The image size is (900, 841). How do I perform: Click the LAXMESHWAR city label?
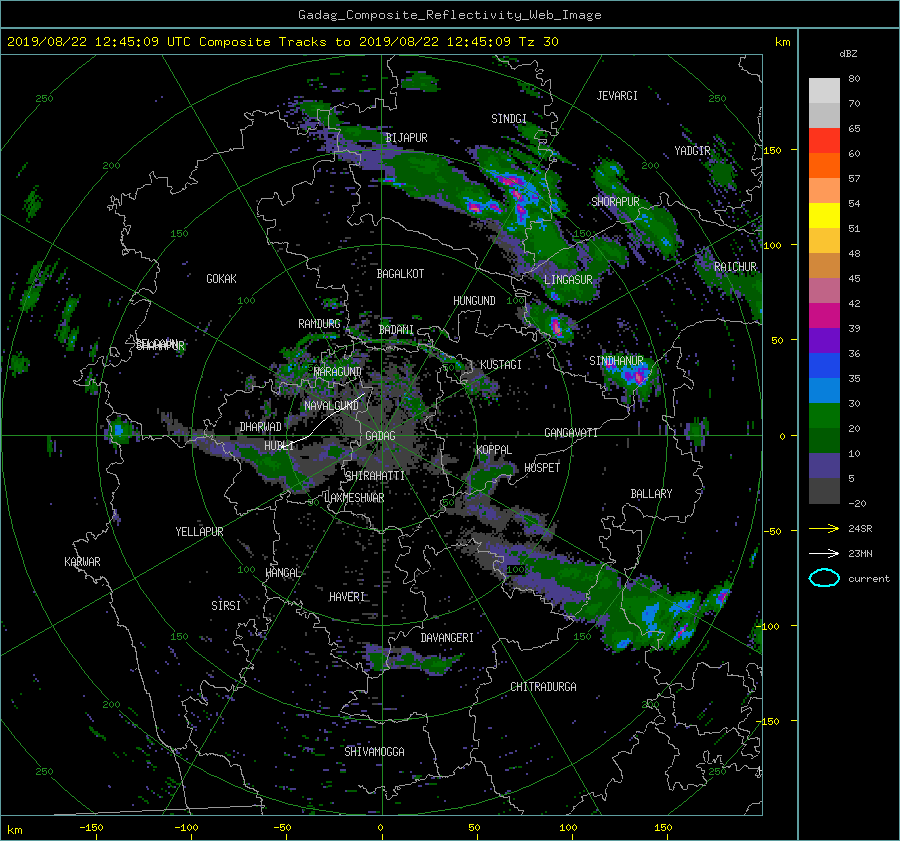[x=354, y=498]
